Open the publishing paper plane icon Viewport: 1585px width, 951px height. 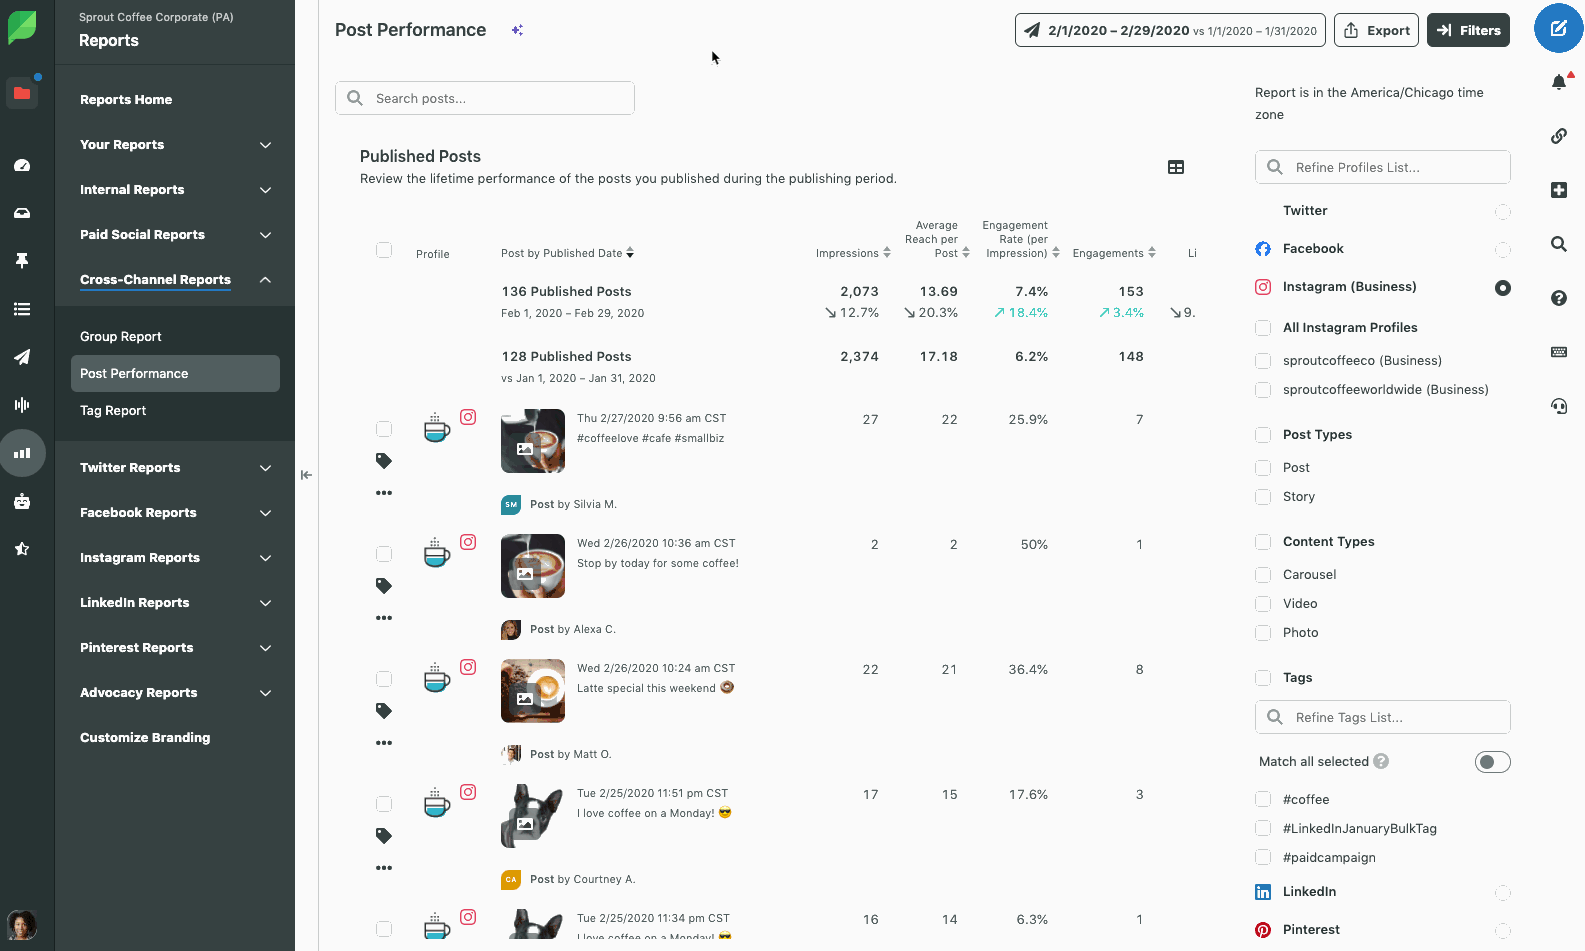(x=22, y=357)
